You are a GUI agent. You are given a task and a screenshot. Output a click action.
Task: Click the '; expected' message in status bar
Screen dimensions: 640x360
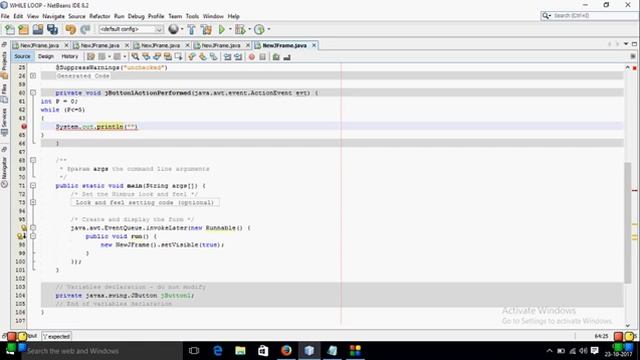(57, 336)
